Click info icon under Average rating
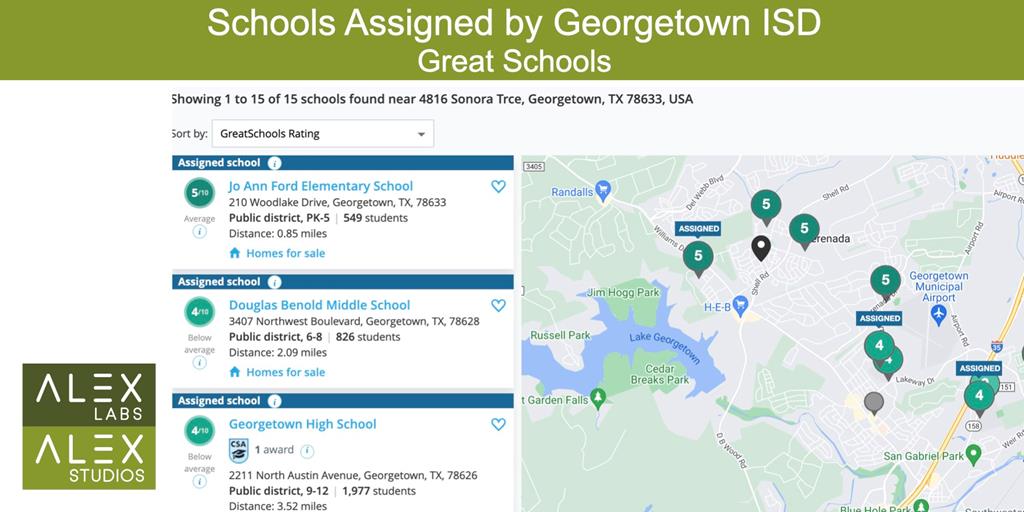1024x512 pixels. pyautogui.click(x=200, y=232)
